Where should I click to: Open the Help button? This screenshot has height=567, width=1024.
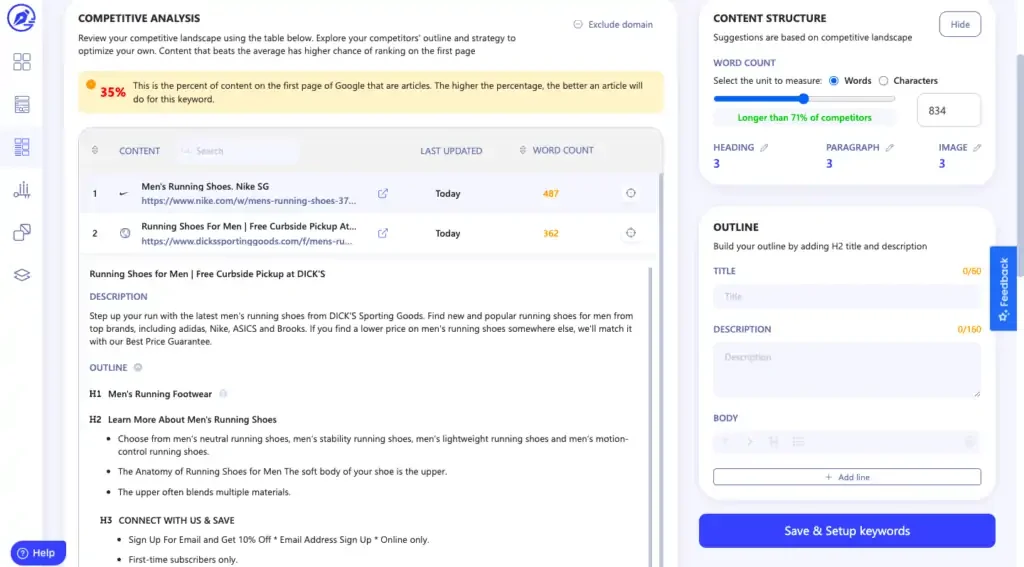pos(38,553)
